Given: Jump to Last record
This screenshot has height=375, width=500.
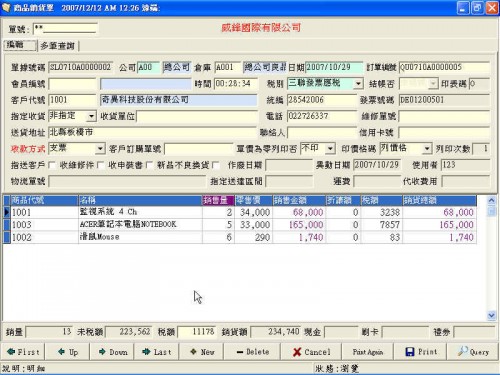Looking at the screenshot, I should pyautogui.click(x=157, y=352).
